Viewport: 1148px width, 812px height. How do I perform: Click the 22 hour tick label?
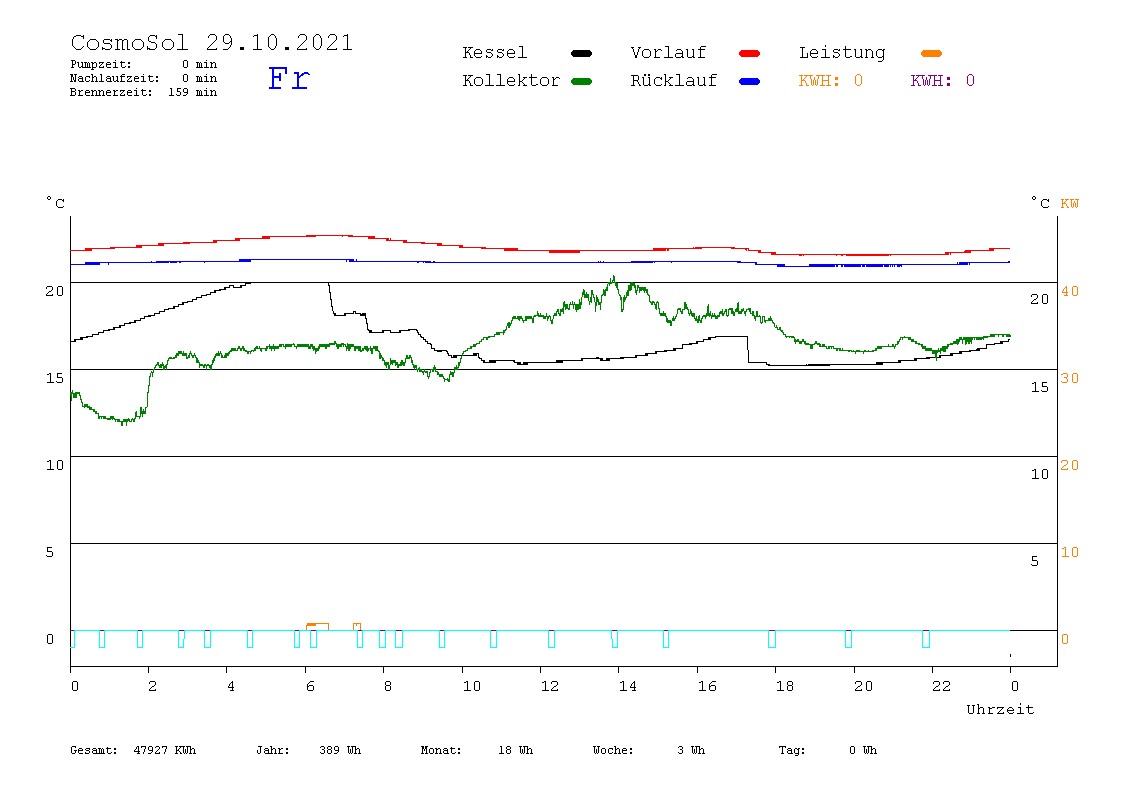coord(942,686)
